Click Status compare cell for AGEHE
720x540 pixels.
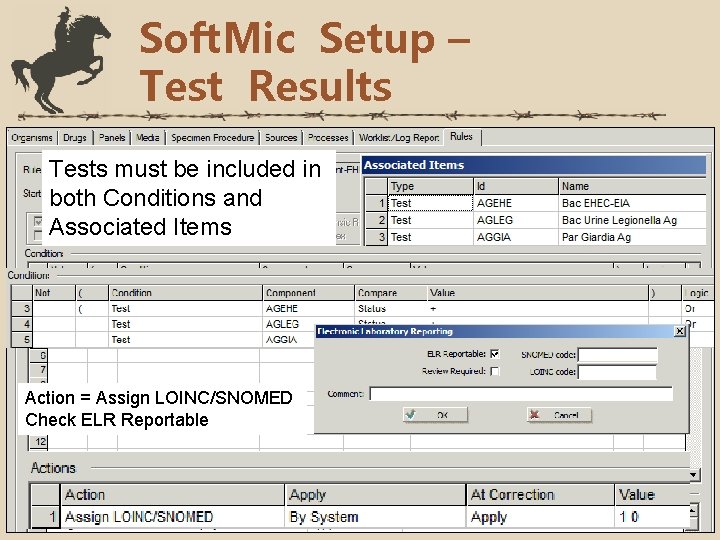coord(391,309)
